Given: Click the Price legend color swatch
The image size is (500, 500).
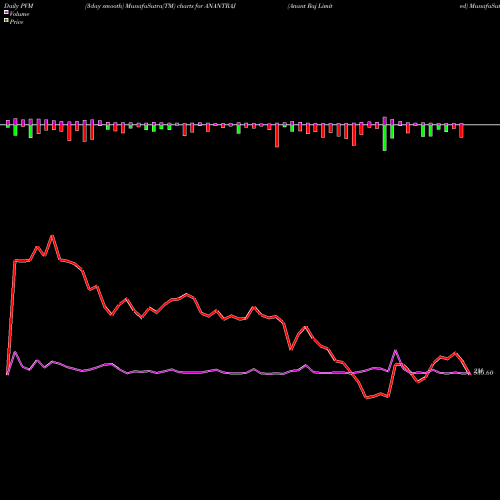Looking at the screenshot, I should click(x=6, y=21).
